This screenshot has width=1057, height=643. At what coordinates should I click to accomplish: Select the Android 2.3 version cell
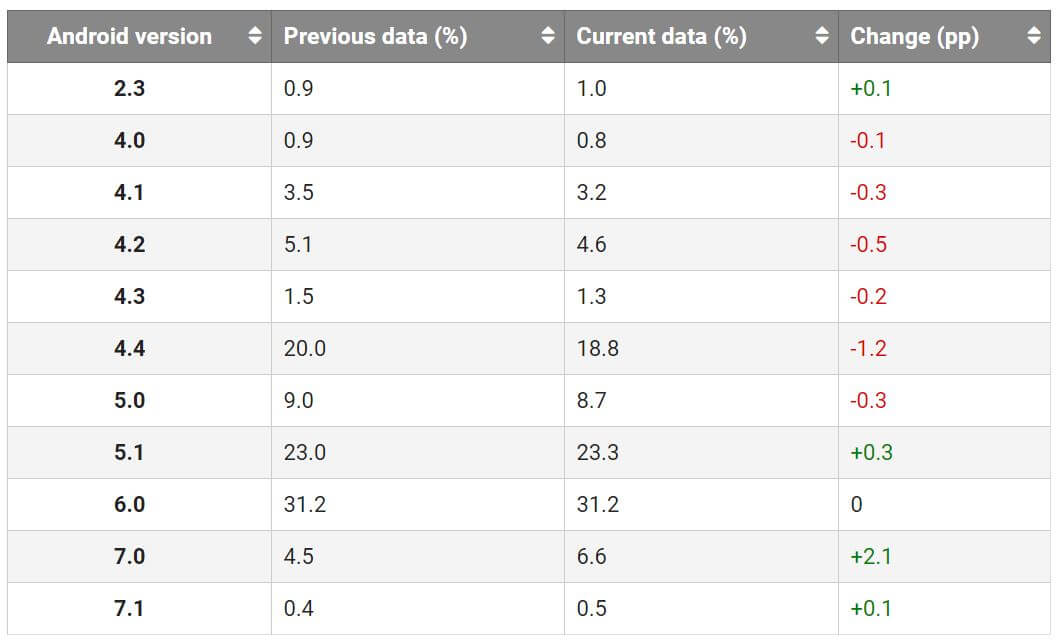coord(129,88)
